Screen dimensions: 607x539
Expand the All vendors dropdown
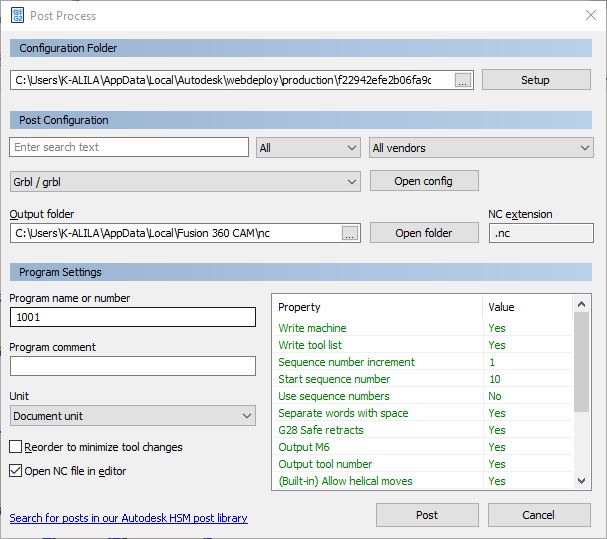point(481,148)
